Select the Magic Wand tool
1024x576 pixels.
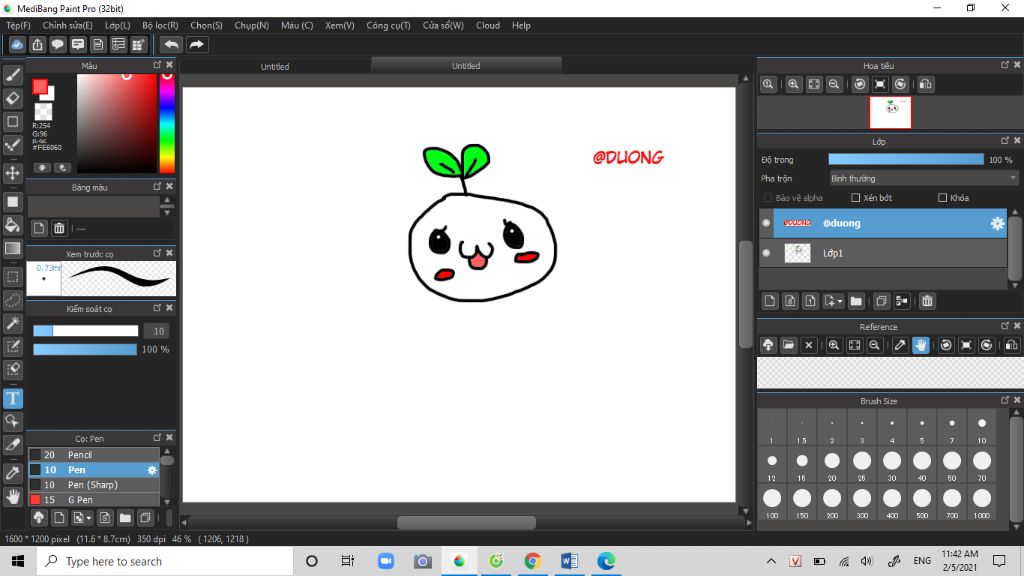[12, 323]
